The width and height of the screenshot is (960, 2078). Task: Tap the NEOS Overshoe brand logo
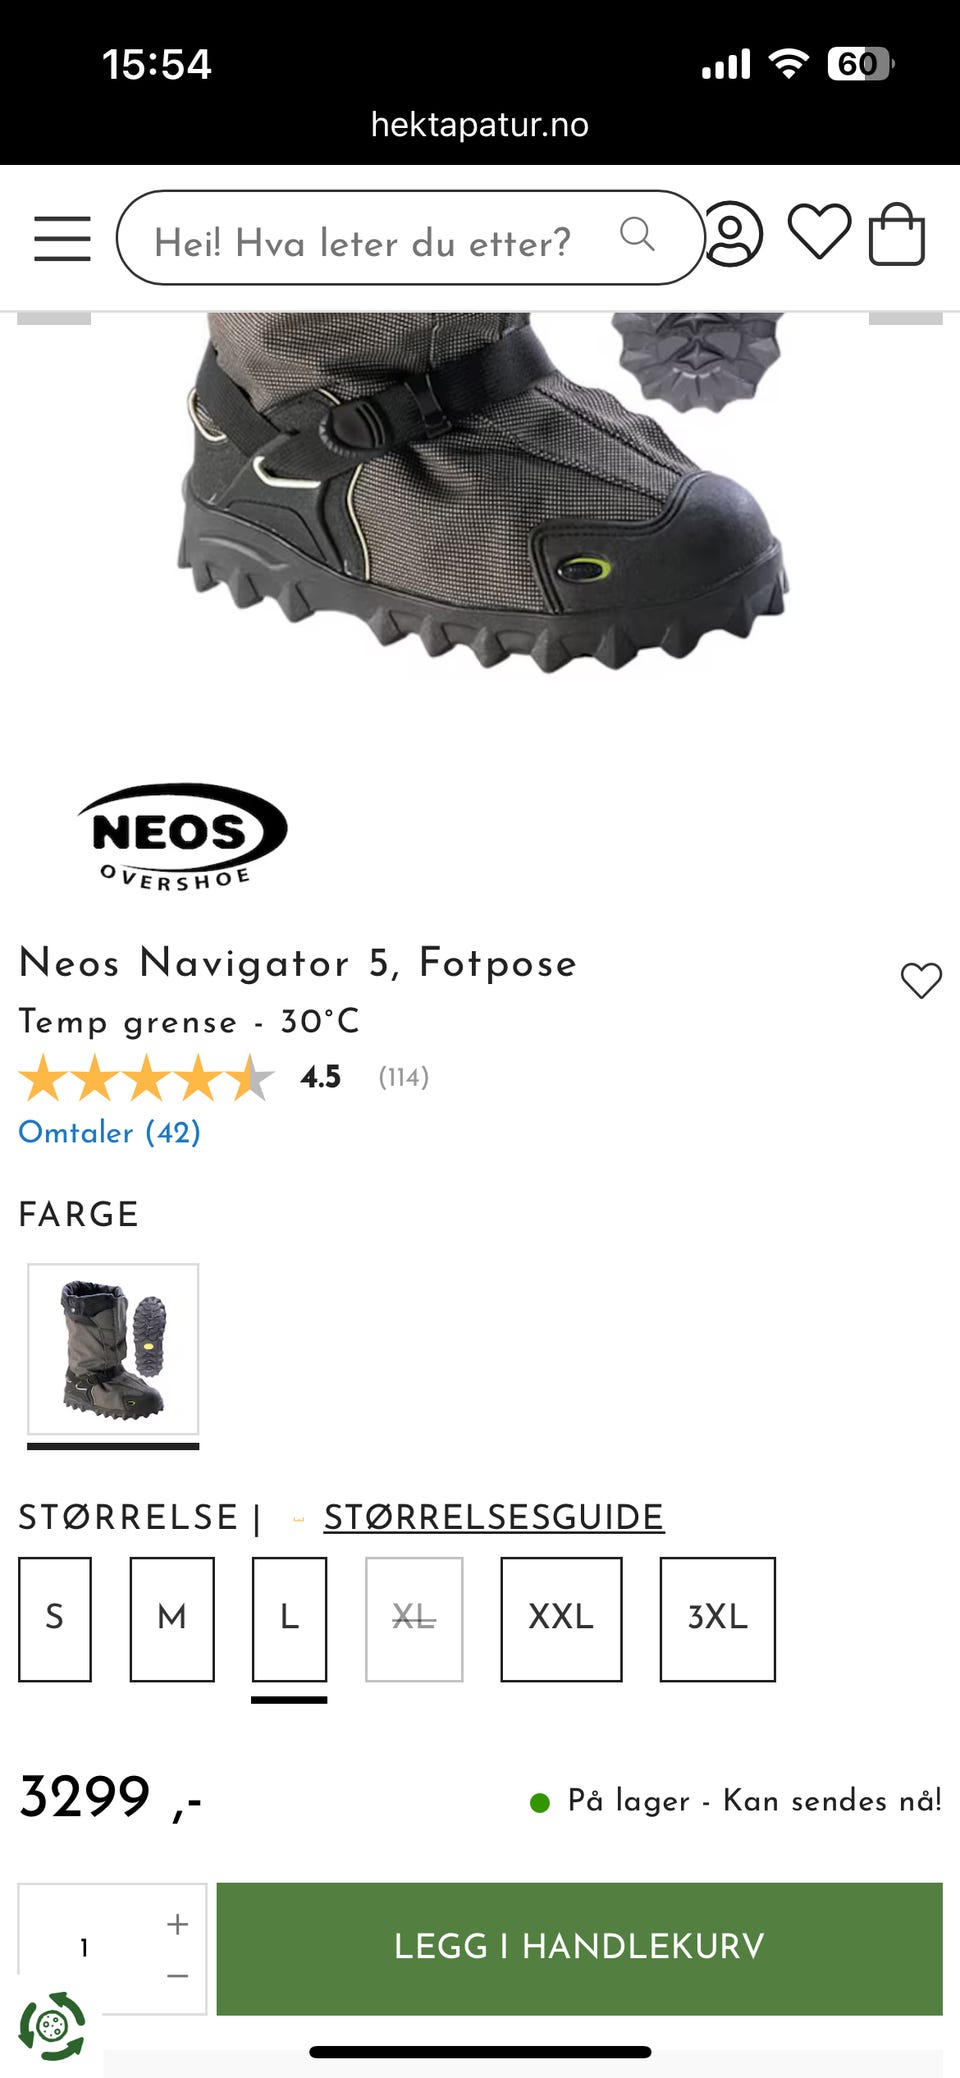pos(182,836)
